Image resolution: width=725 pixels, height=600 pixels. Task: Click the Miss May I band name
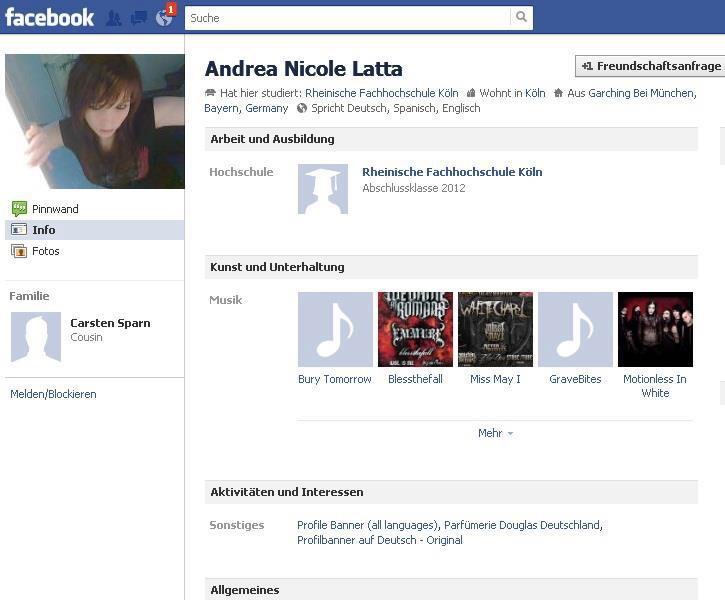495,379
